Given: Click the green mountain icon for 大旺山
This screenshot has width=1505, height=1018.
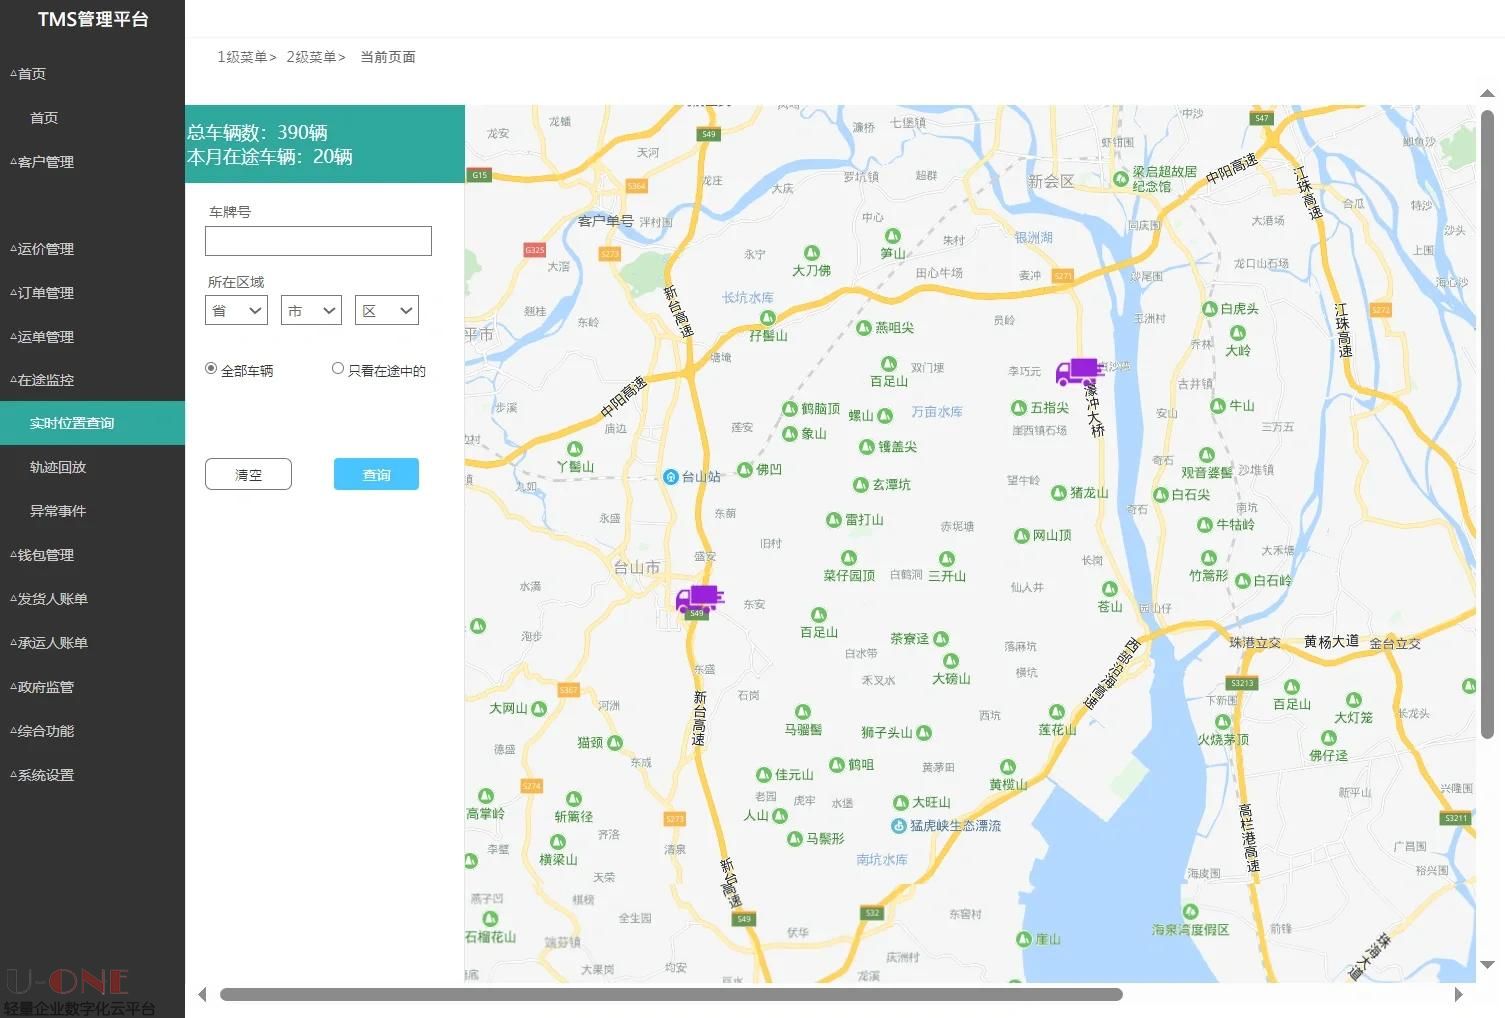Looking at the screenshot, I should click(900, 803).
